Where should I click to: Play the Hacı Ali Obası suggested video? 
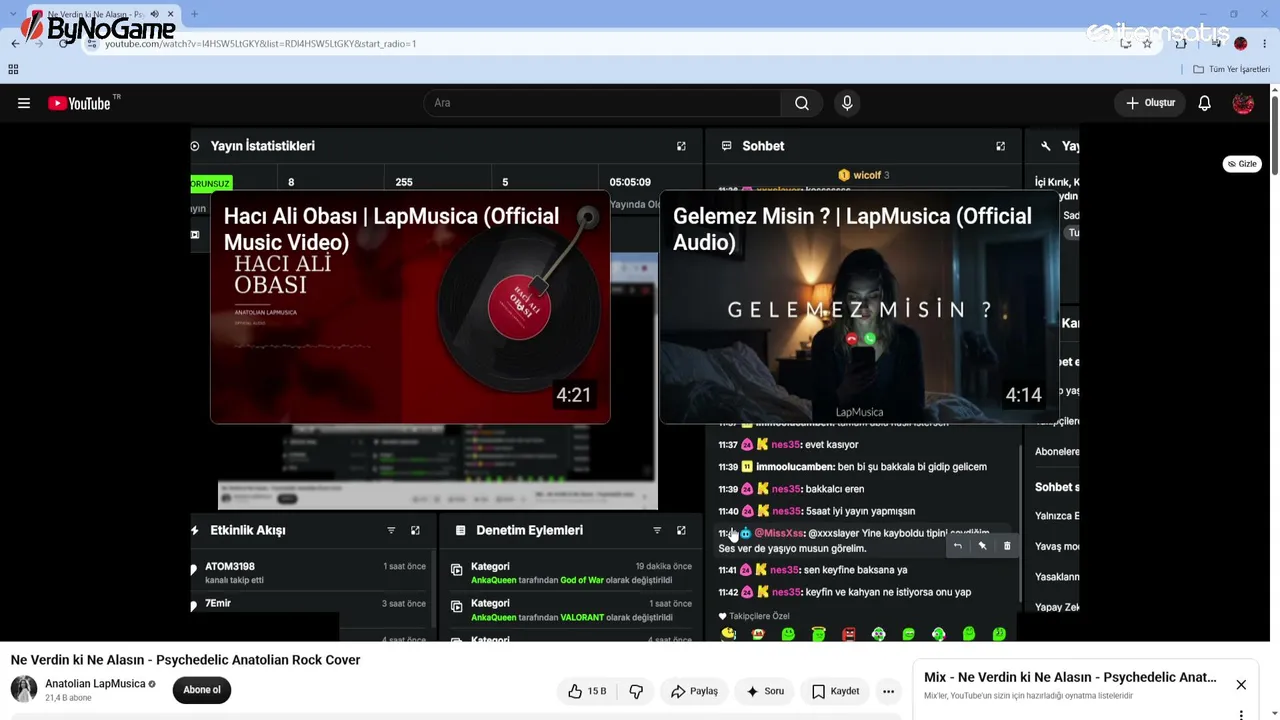click(x=410, y=307)
